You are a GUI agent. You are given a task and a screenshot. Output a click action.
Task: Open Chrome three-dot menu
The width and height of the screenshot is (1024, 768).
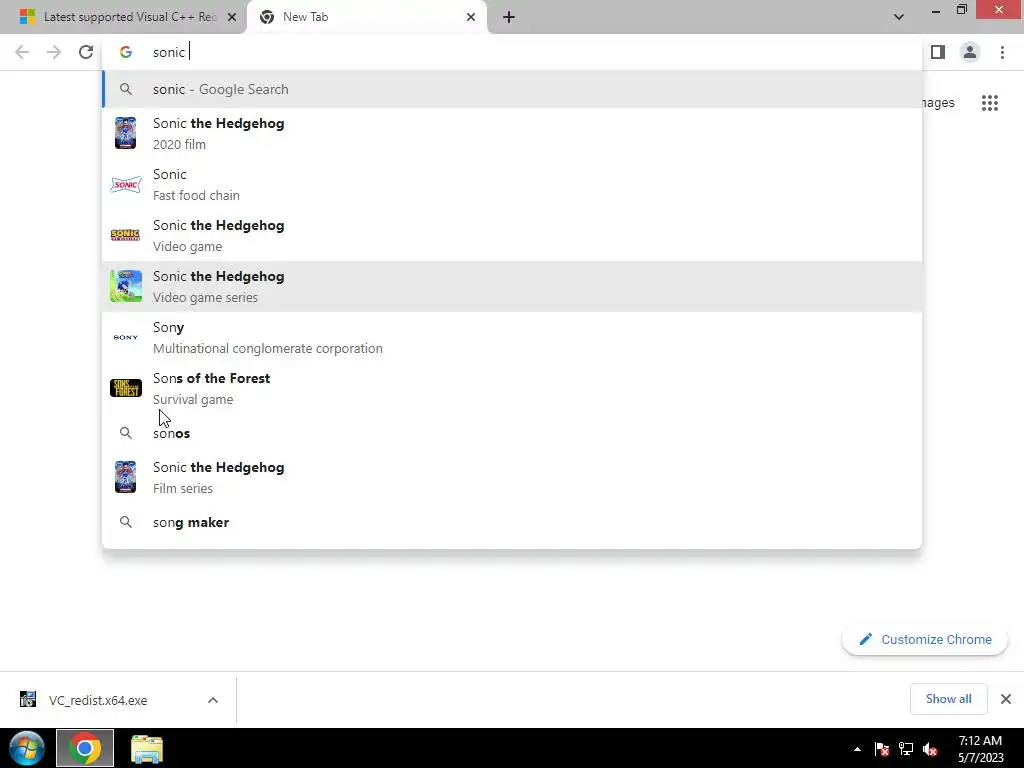click(1002, 52)
